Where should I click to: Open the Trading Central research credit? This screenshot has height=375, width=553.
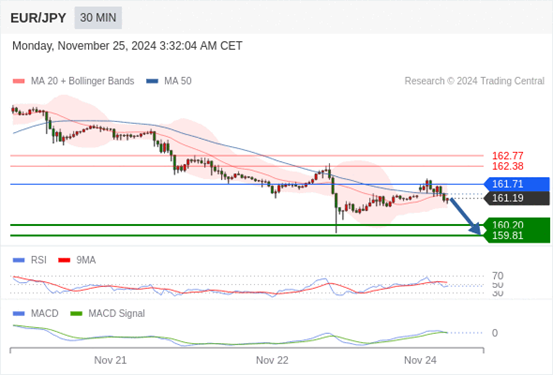tap(474, 81)
